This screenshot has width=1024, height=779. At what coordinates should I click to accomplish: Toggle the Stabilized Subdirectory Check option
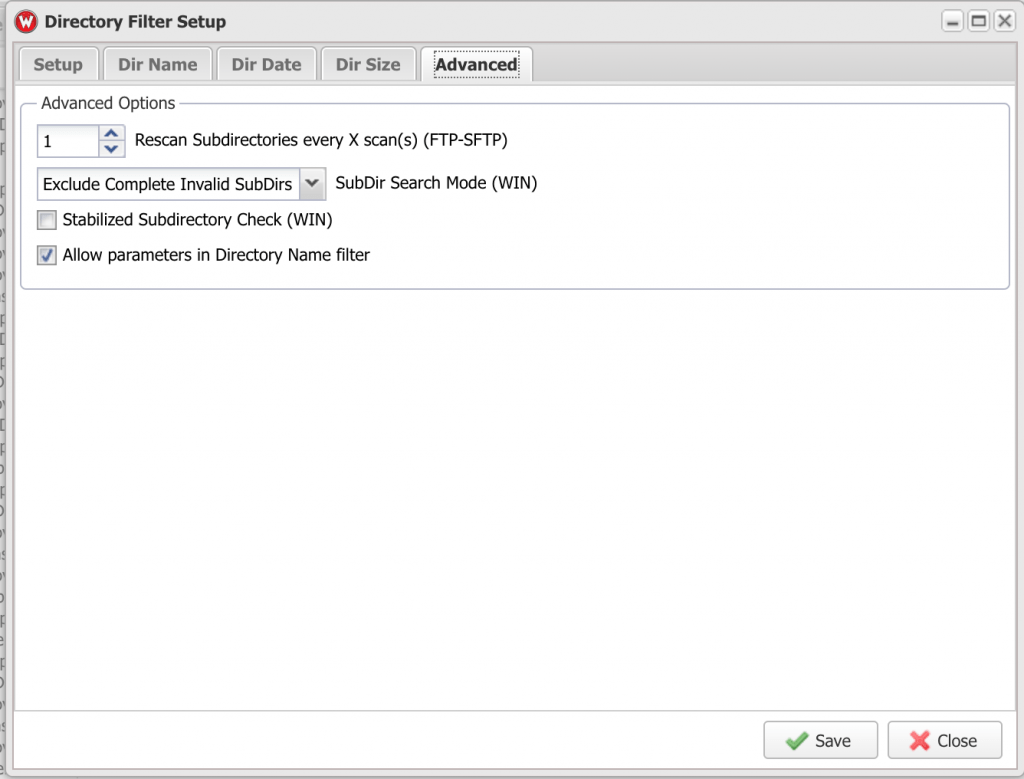[46, 219]
